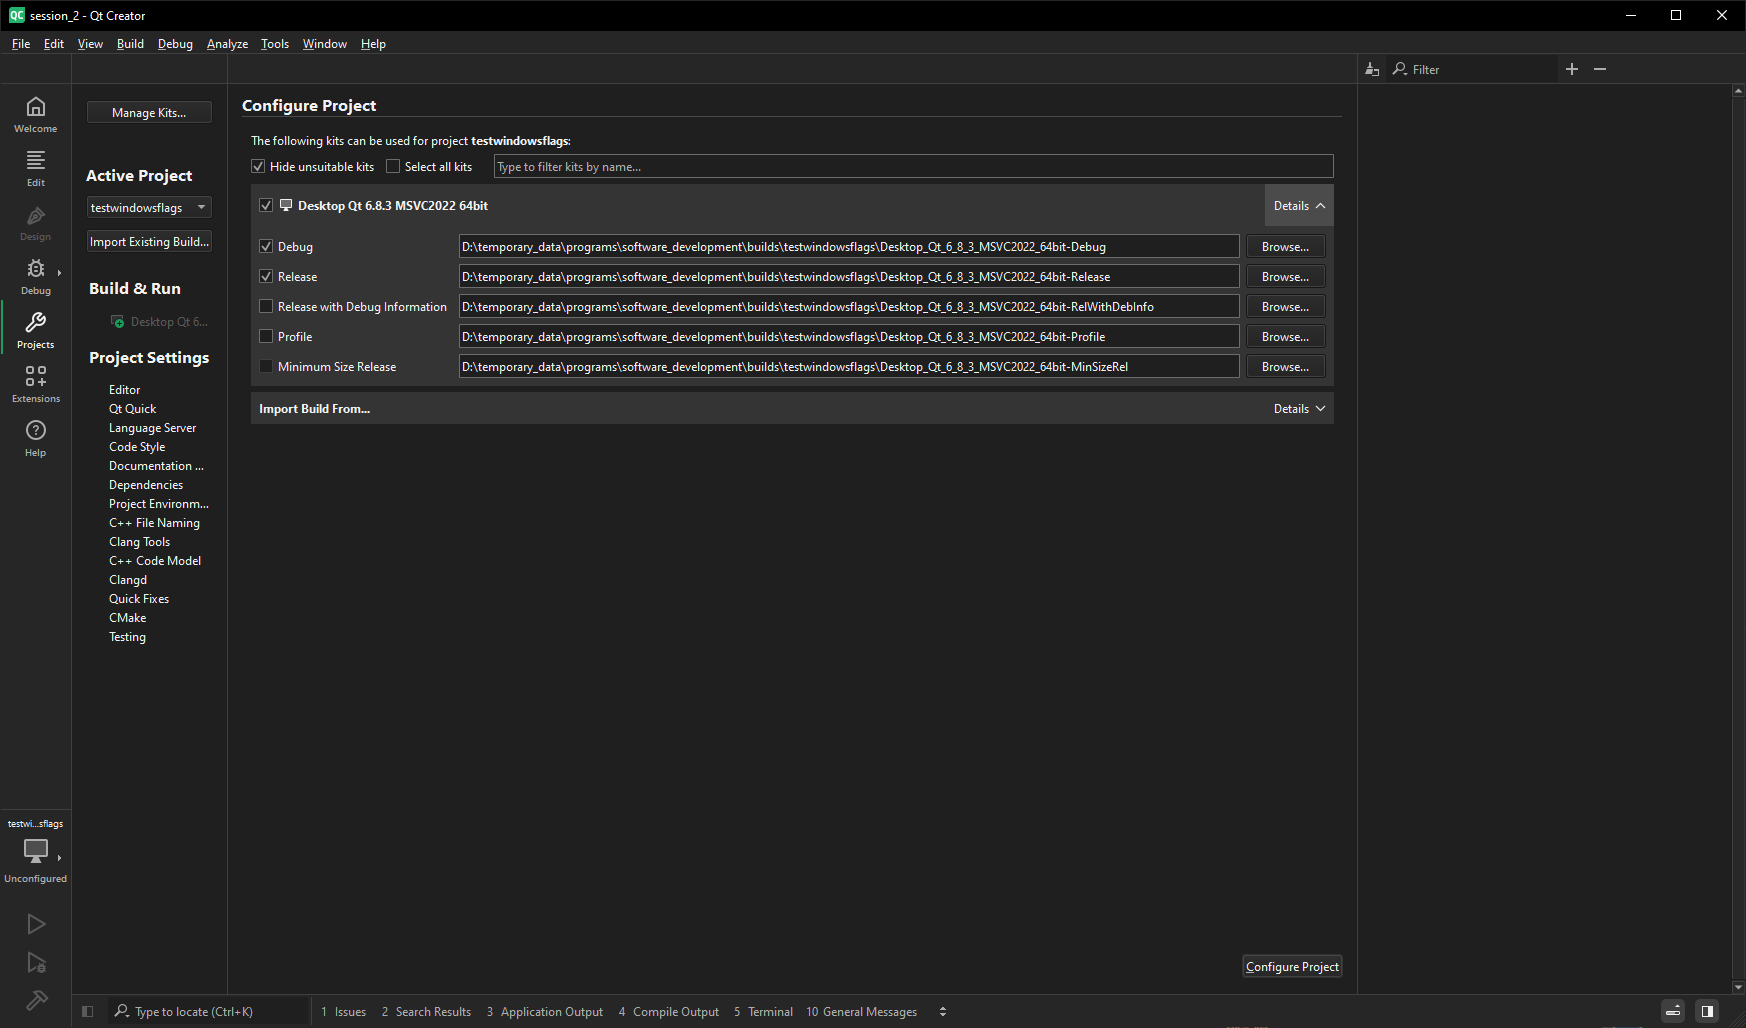This screenshot has width=1746, height=1028.
Task: Open the testwindowsflags active project dropdown
Action: pyautogui.click(x=149, y=207)
